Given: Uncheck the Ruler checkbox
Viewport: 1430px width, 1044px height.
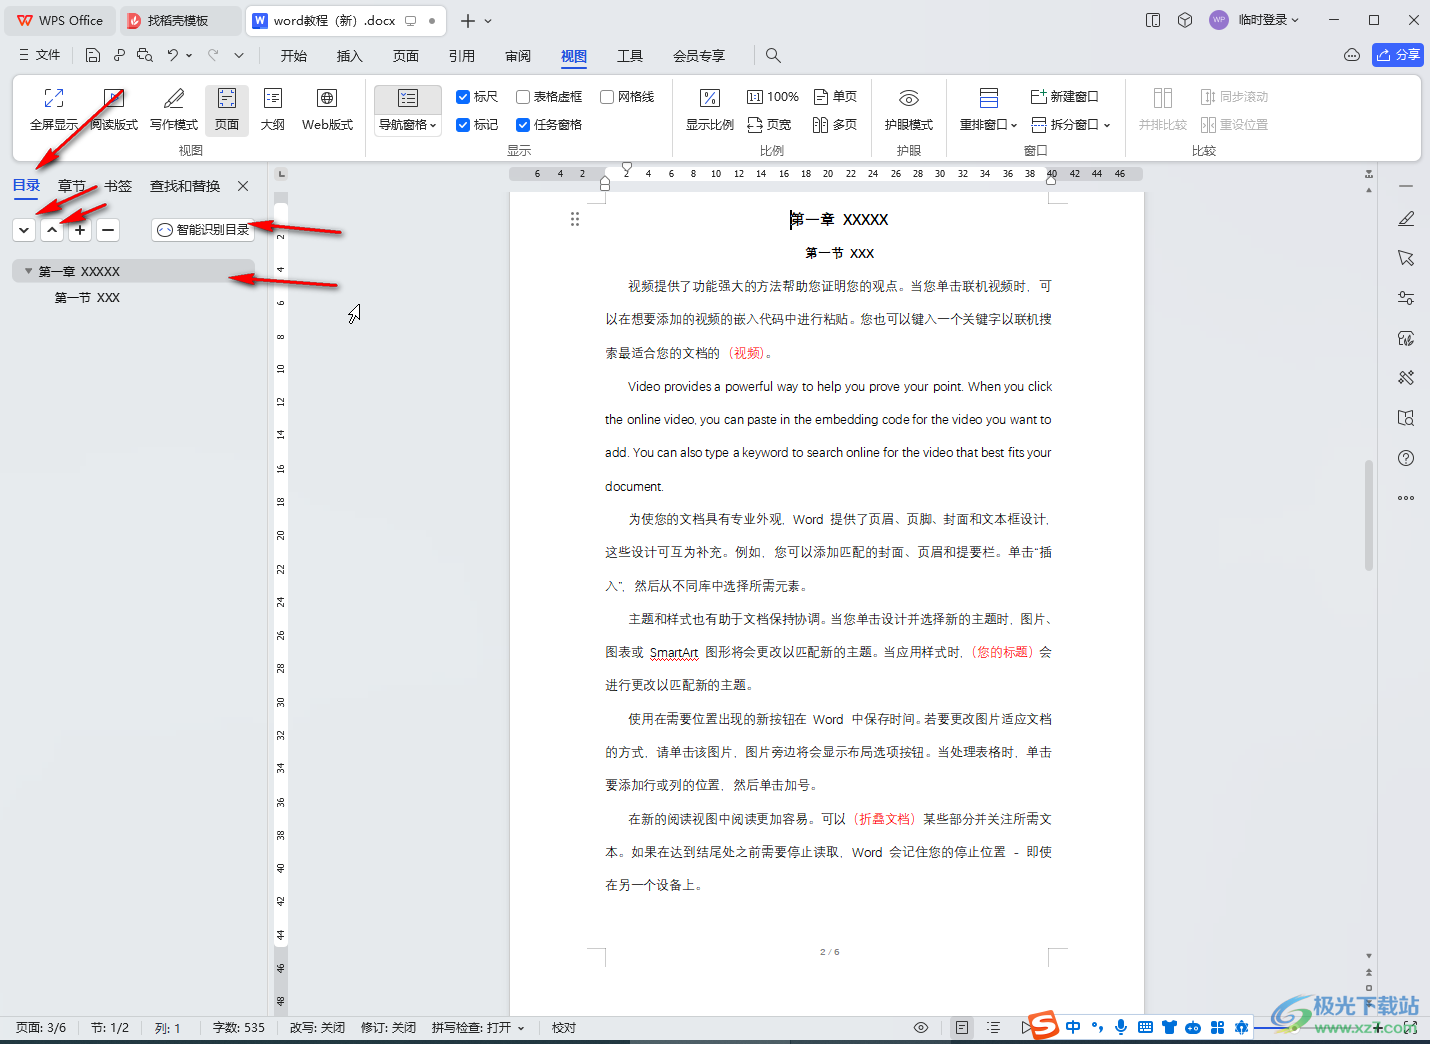Looking at the screenshot, I should click(x=463, y=97).
